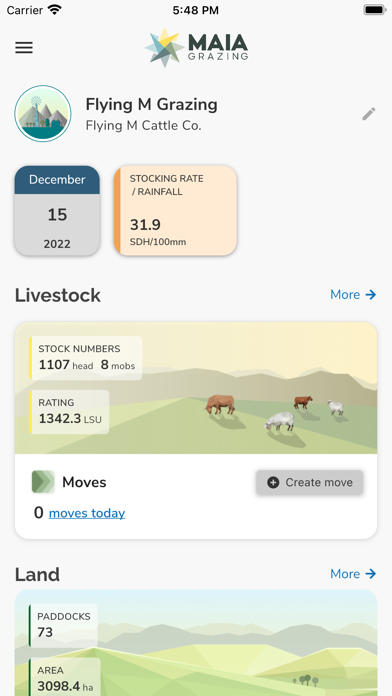
Task: Select the Area 3098.4 ha badge
Action: (65, 677)
